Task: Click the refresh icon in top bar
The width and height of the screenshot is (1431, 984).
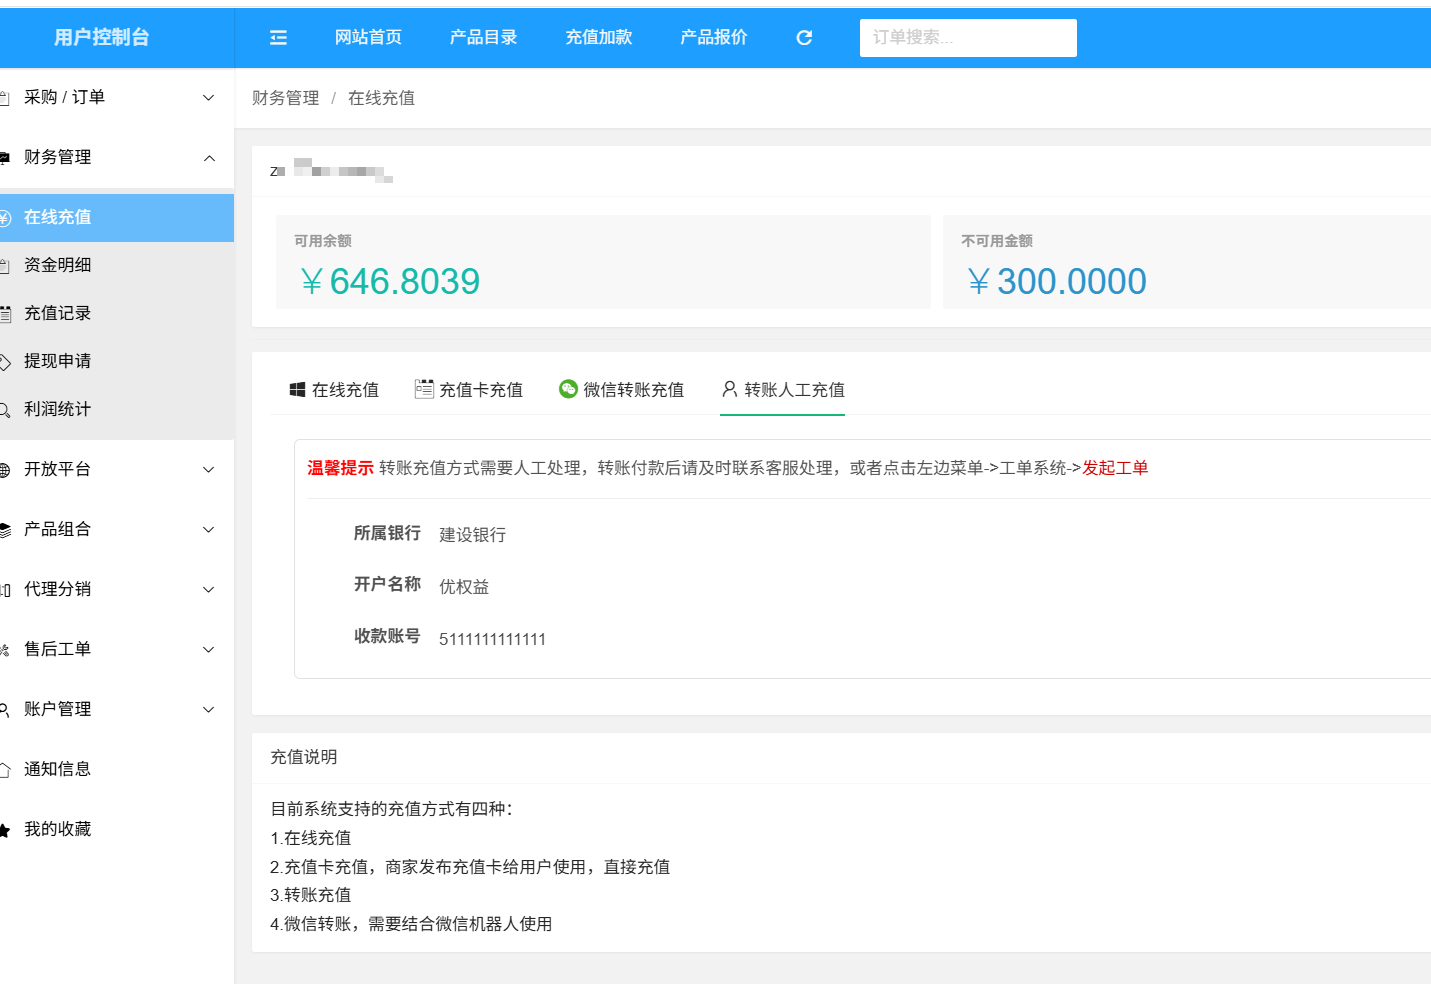Action: pyautogui.click(x=804, y=38)
